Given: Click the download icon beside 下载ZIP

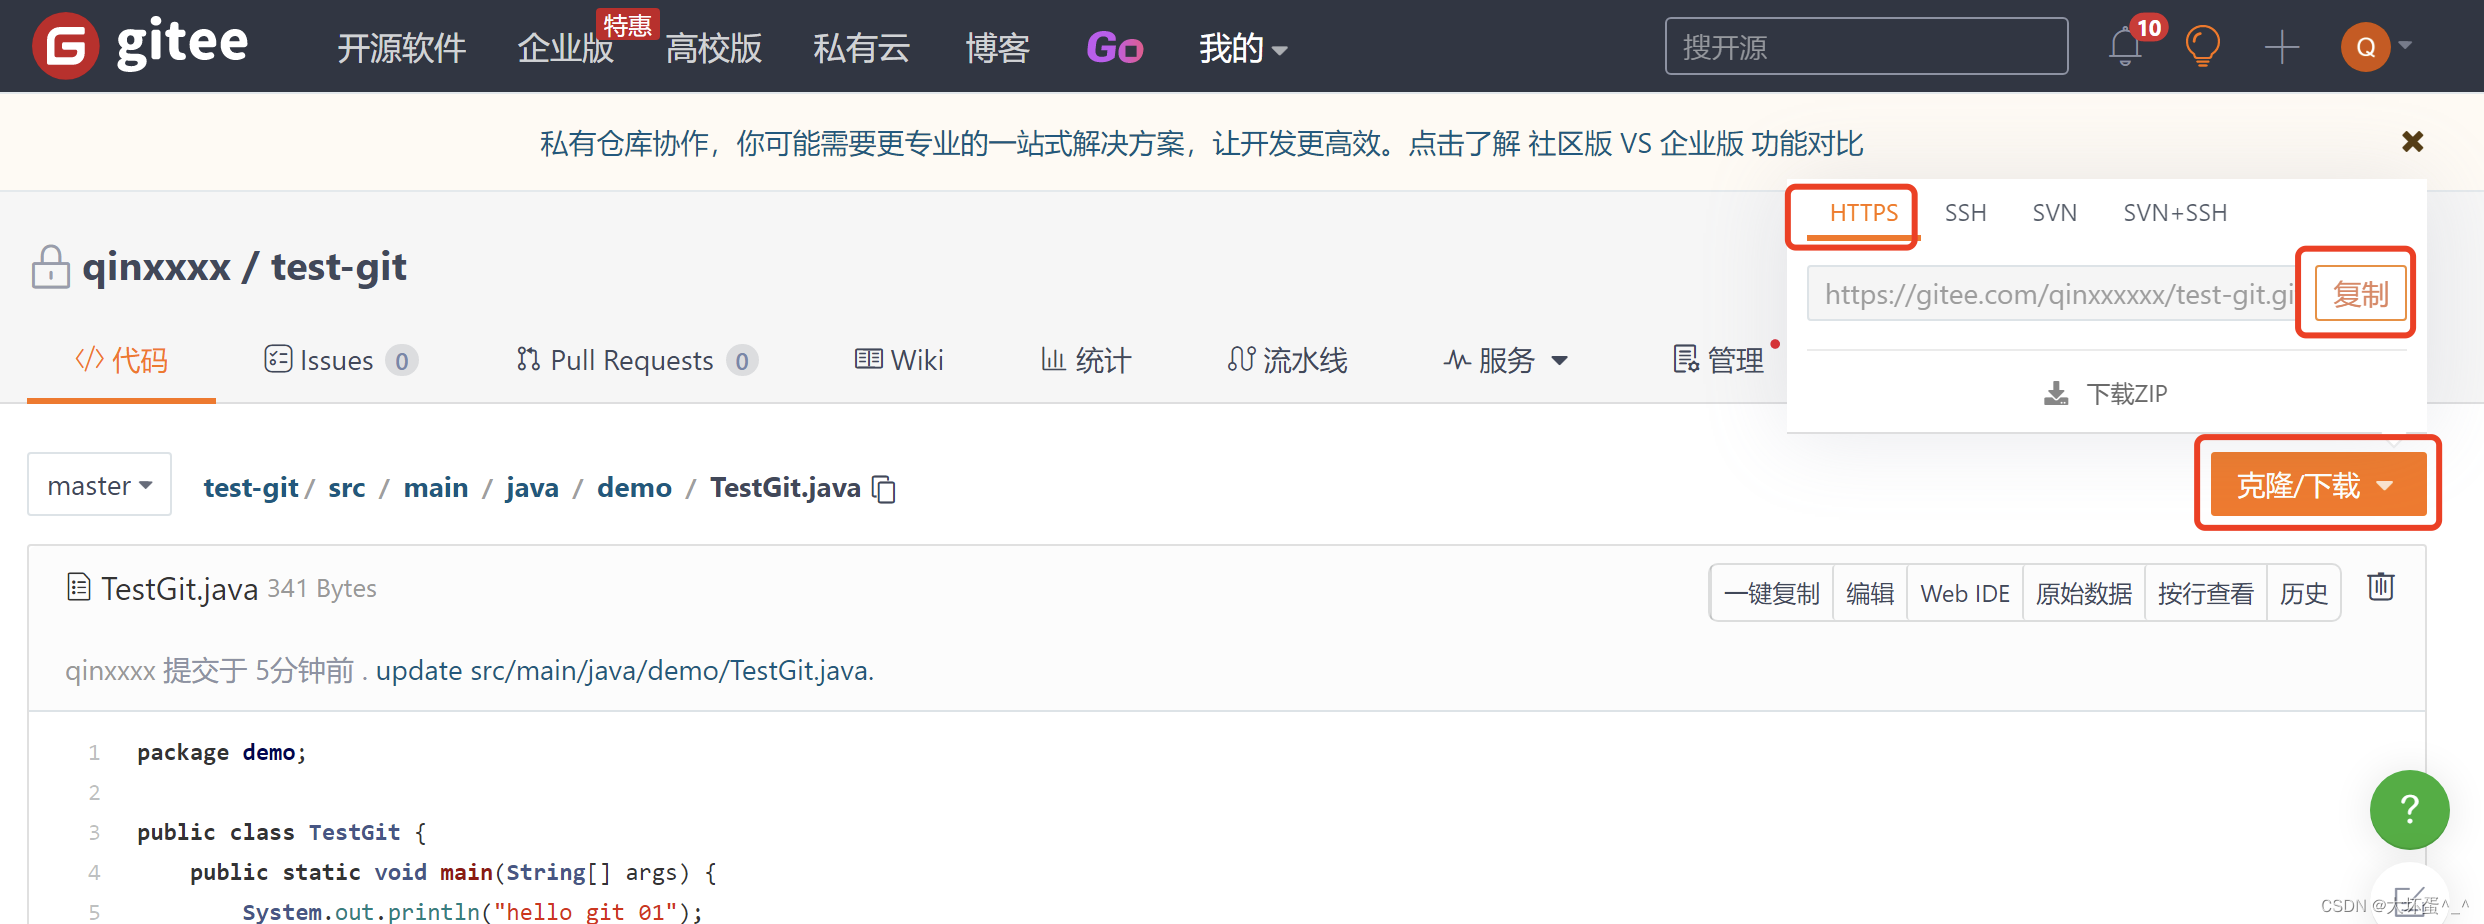Looking at the screenshot, I should [x=2056, y=394].
